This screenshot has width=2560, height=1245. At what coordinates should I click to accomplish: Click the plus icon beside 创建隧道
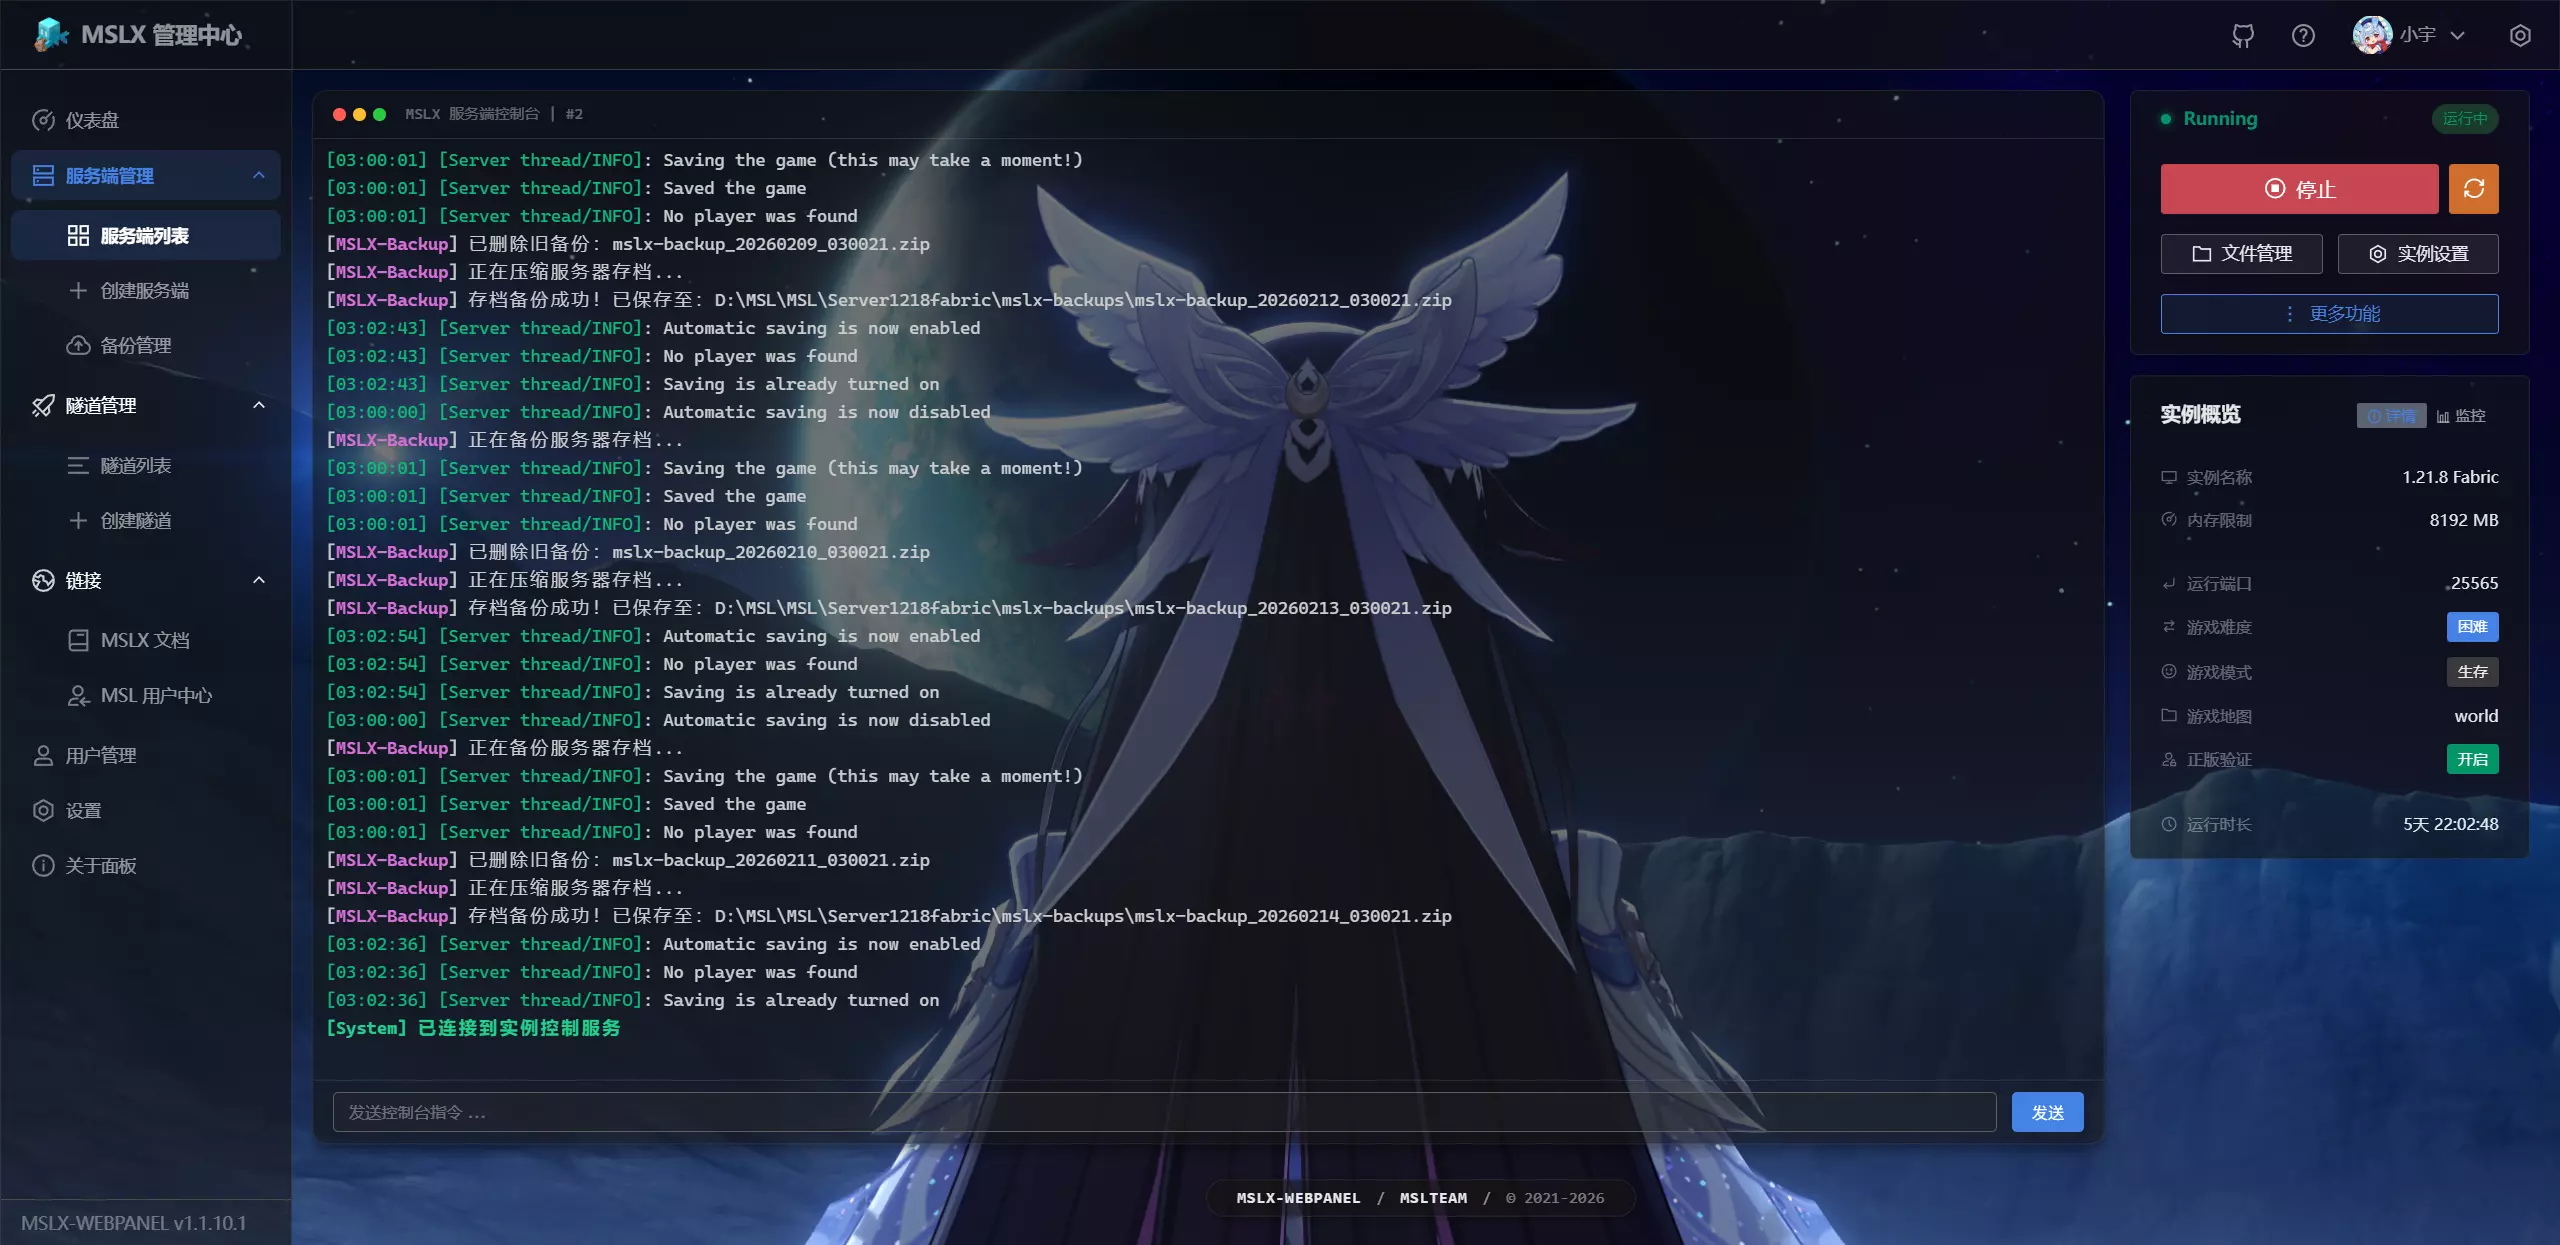point(78,521)
